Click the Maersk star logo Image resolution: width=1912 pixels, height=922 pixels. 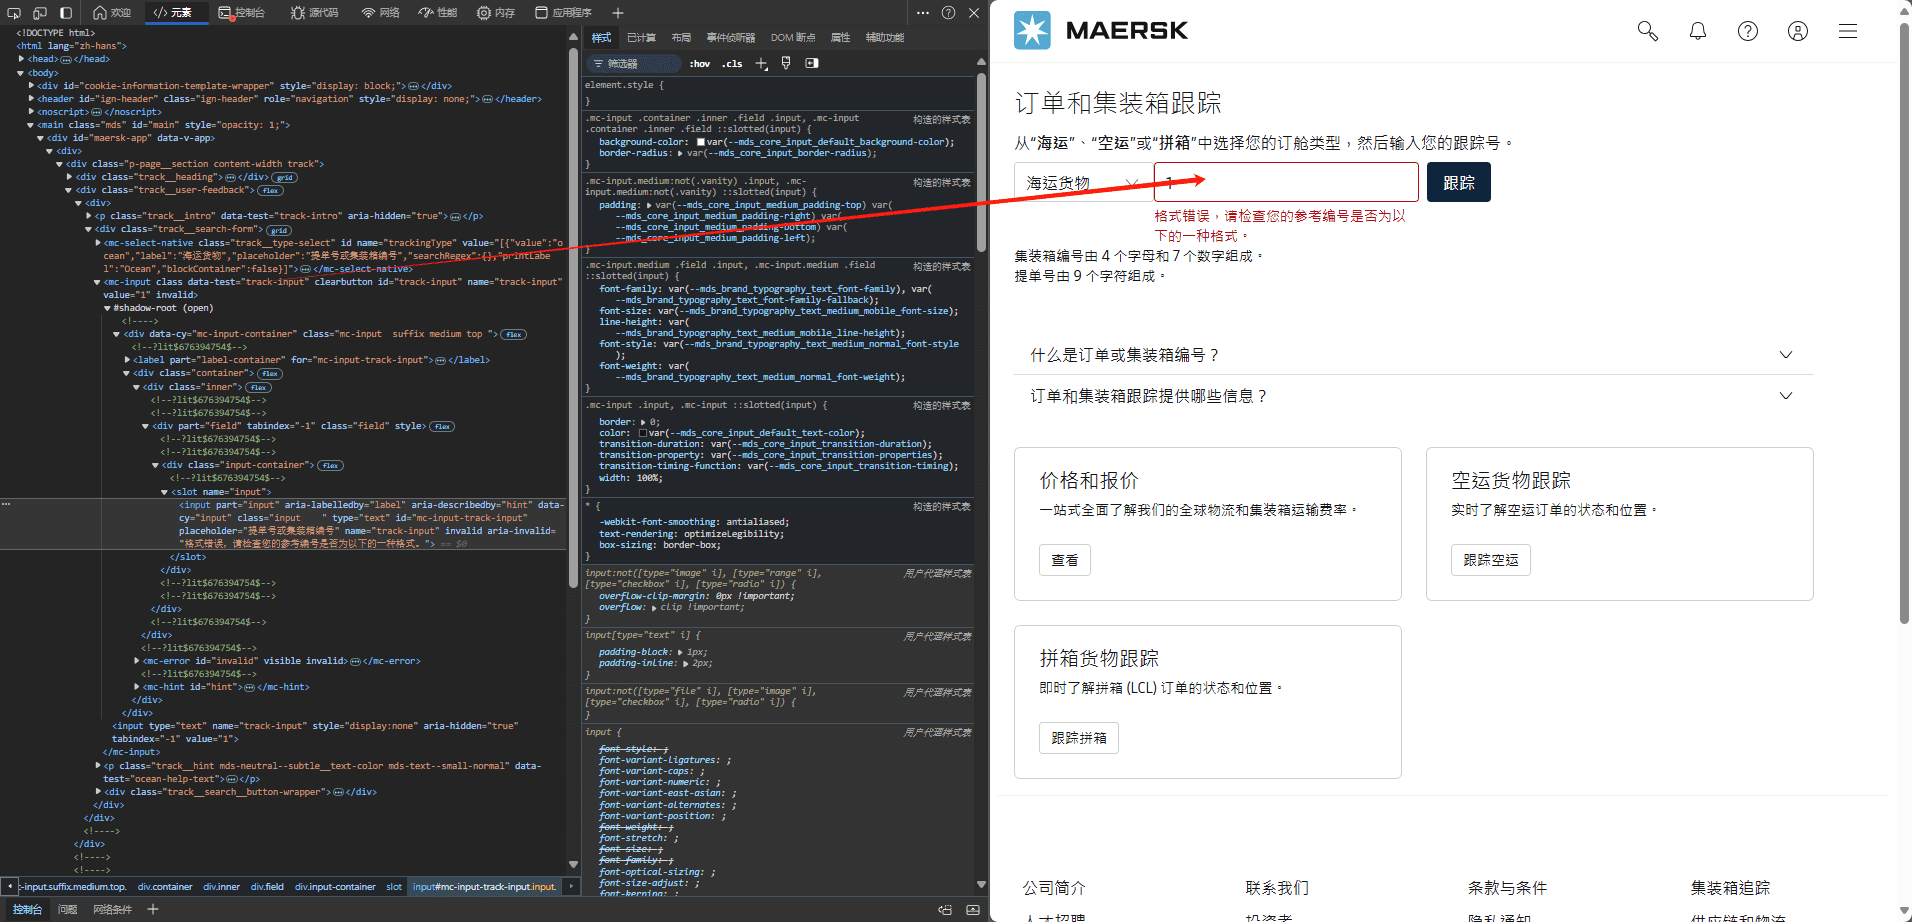click(1032, 31)
